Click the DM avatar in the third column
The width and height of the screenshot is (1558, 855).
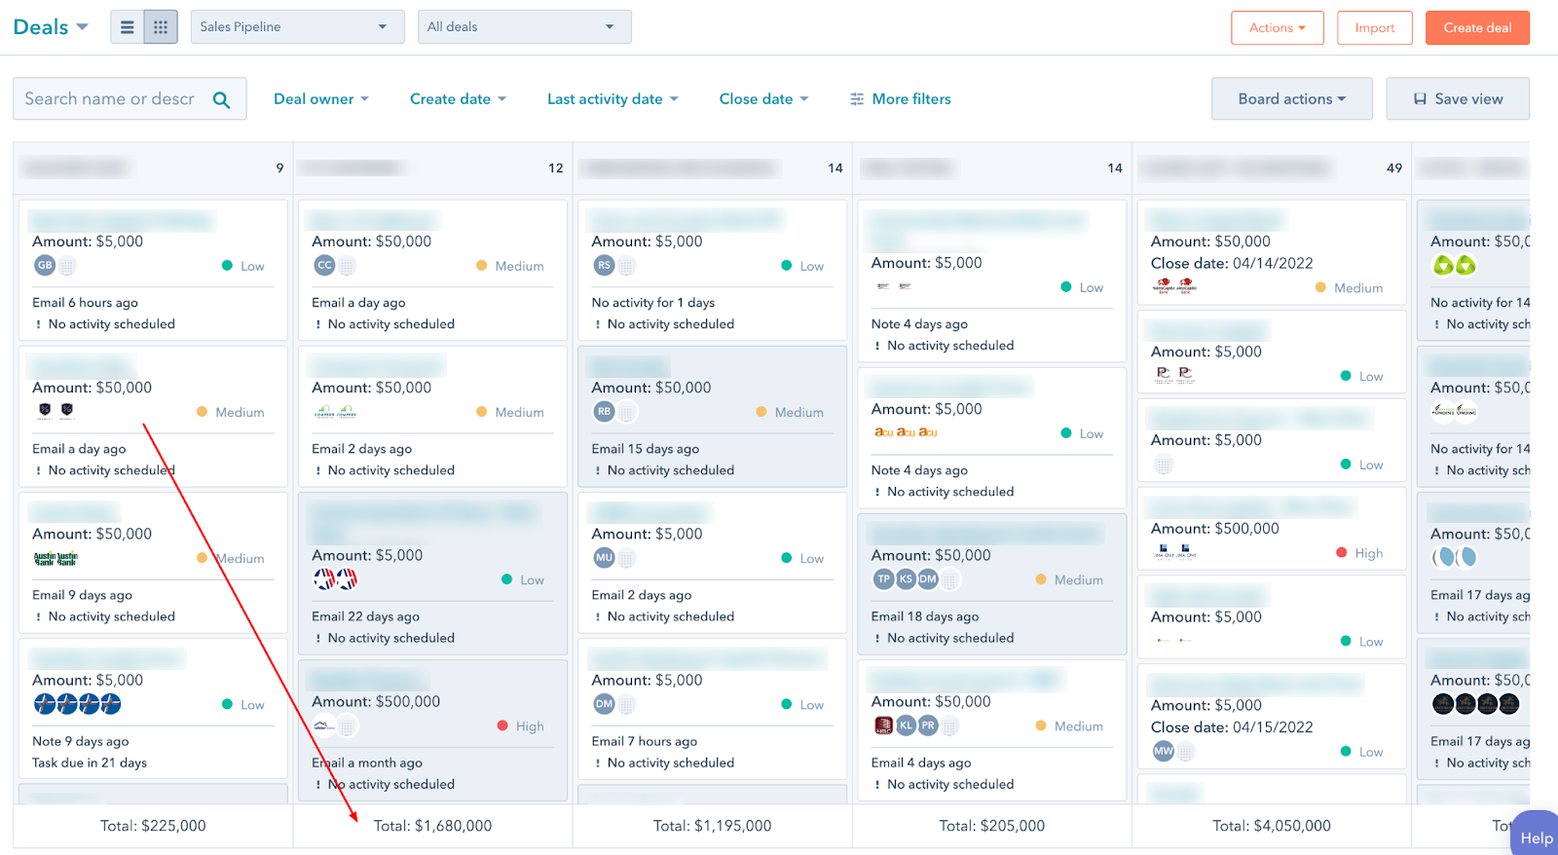[603, 704]
